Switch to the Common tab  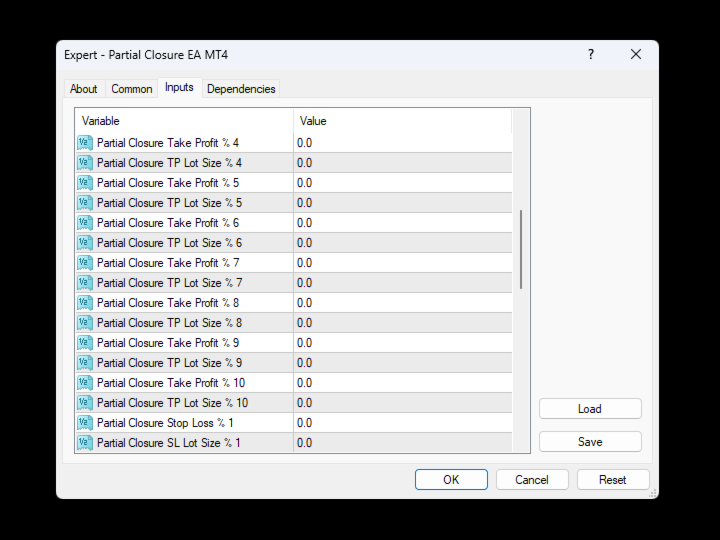tap(132, 89)
